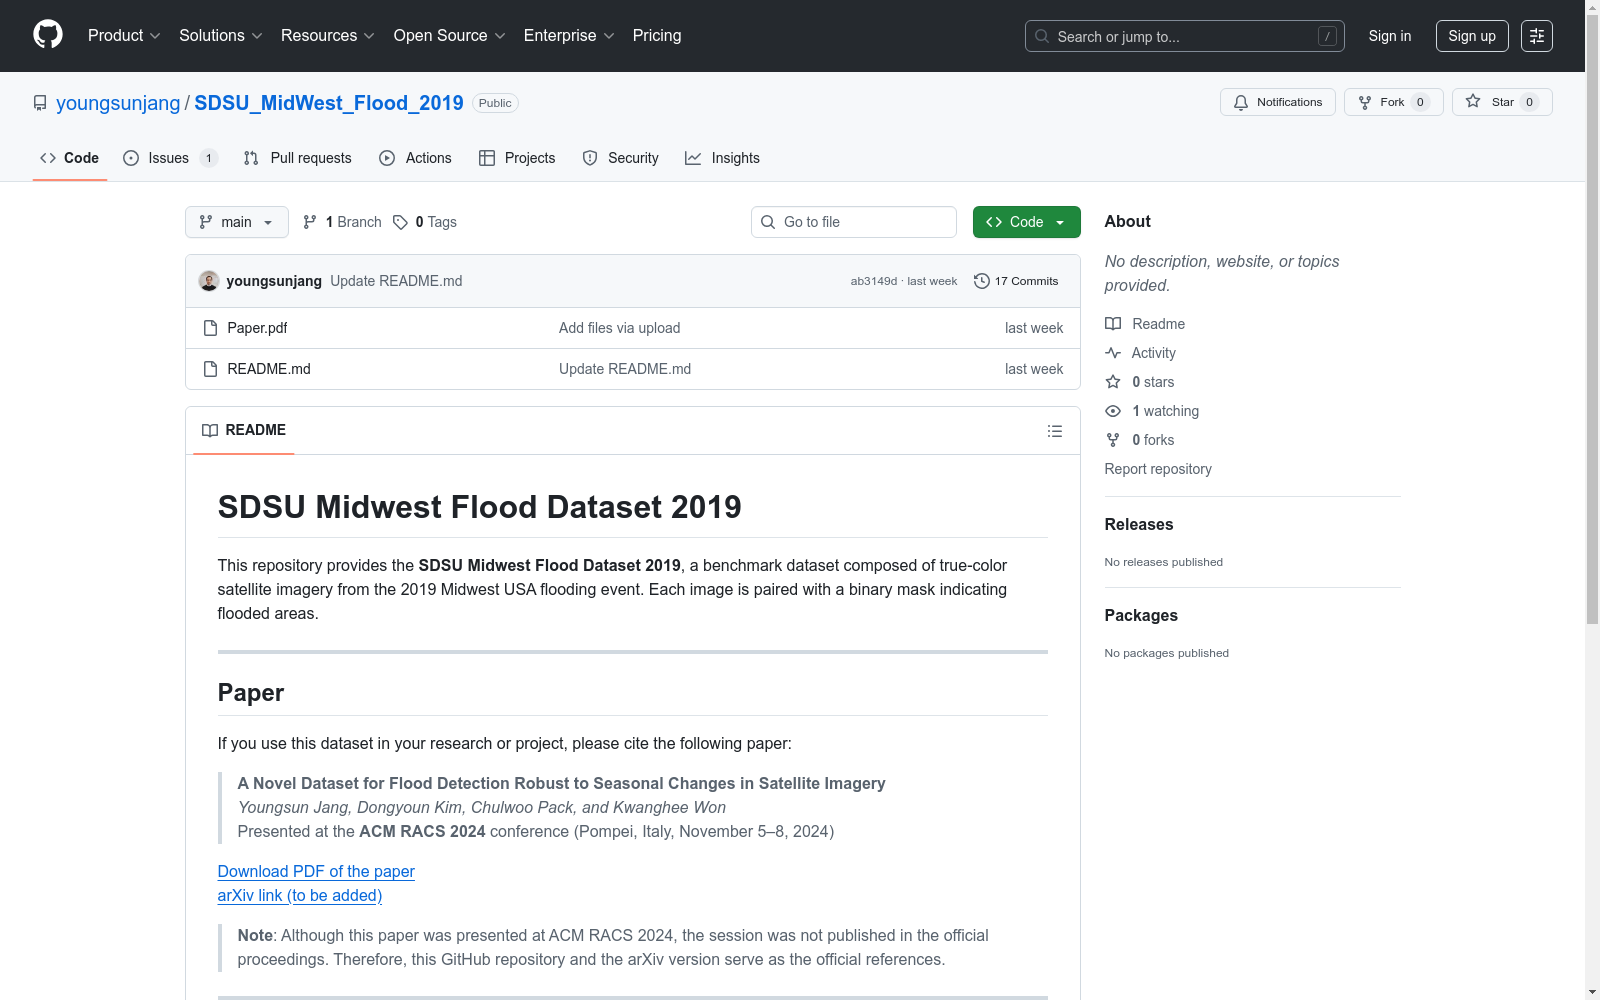Open commit hash ab3149d
Image resolution: width=1600 pixels, height=1000 pixels.
click(874, 281)
